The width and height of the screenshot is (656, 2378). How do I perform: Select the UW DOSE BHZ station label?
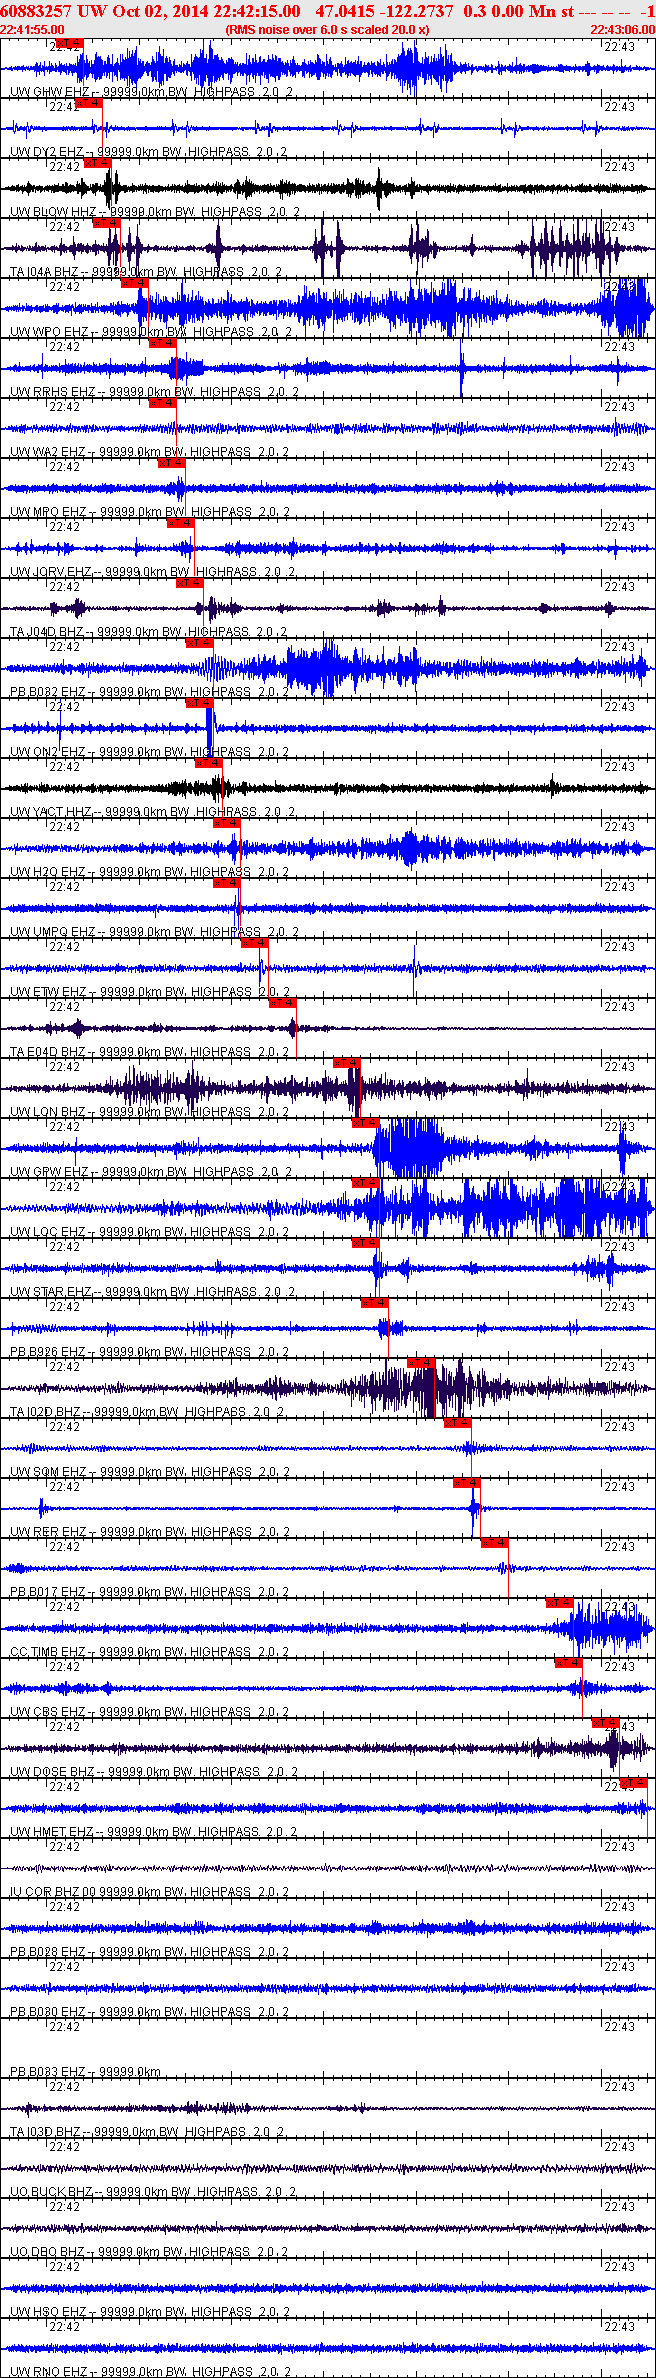pyautogui.click(x=53, y=1772)
